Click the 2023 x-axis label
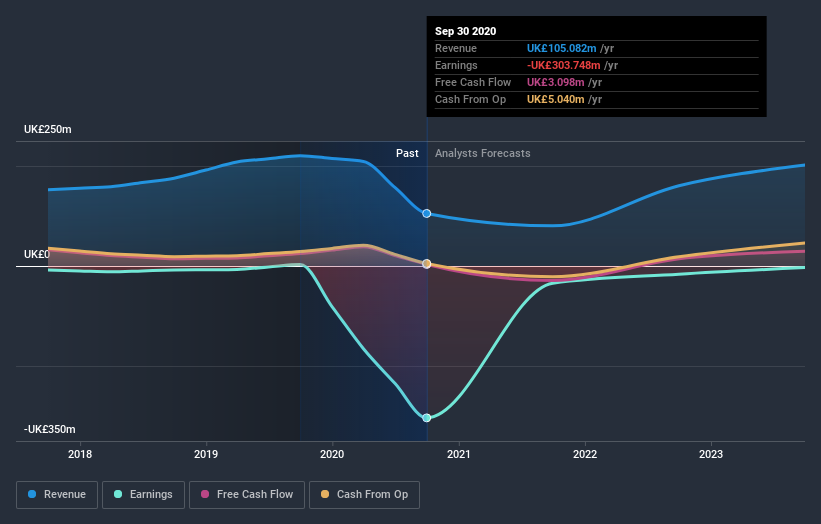The width and height of the screenshot is (821, 524). click(711, 454)
